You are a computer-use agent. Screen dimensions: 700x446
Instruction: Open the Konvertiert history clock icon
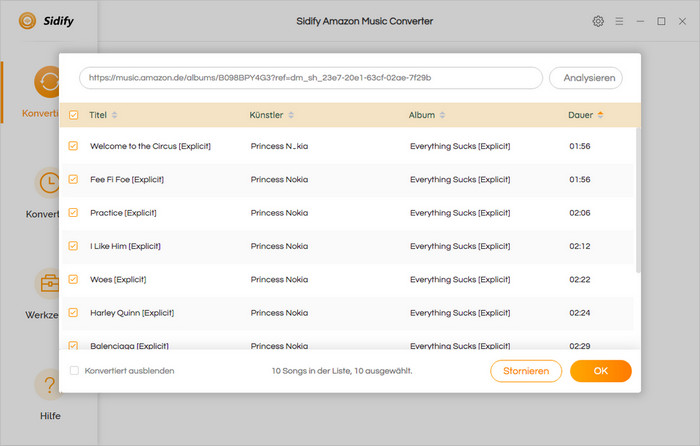pos(47,183)
